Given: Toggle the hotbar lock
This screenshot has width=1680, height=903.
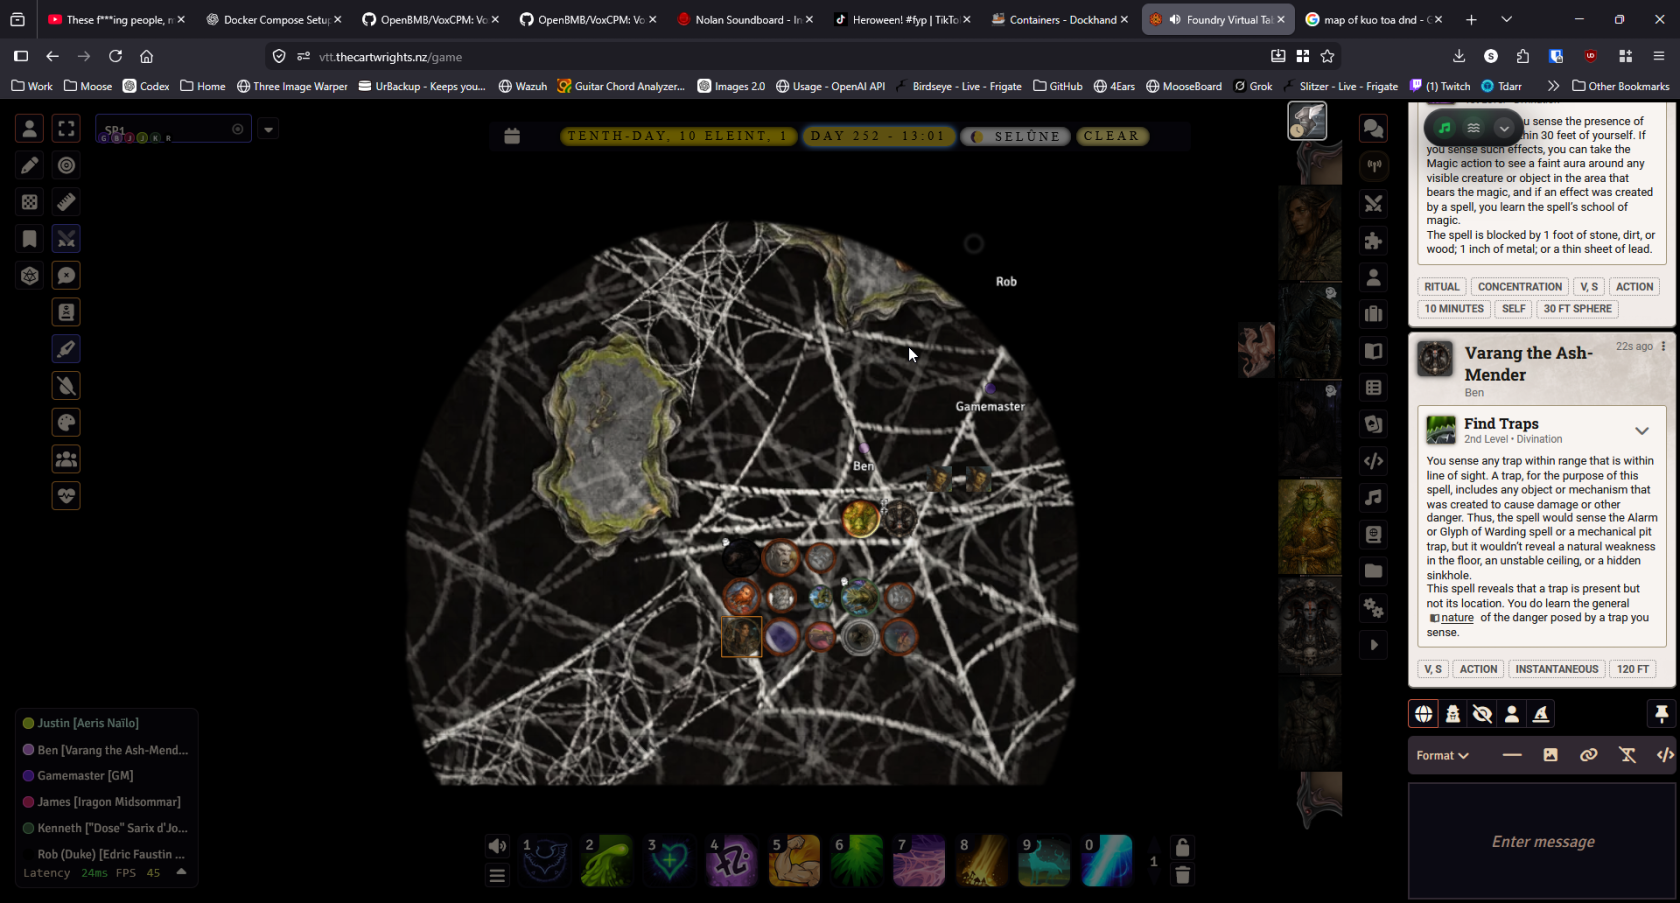Looking at the screenshot, I should click(1182, 847).
